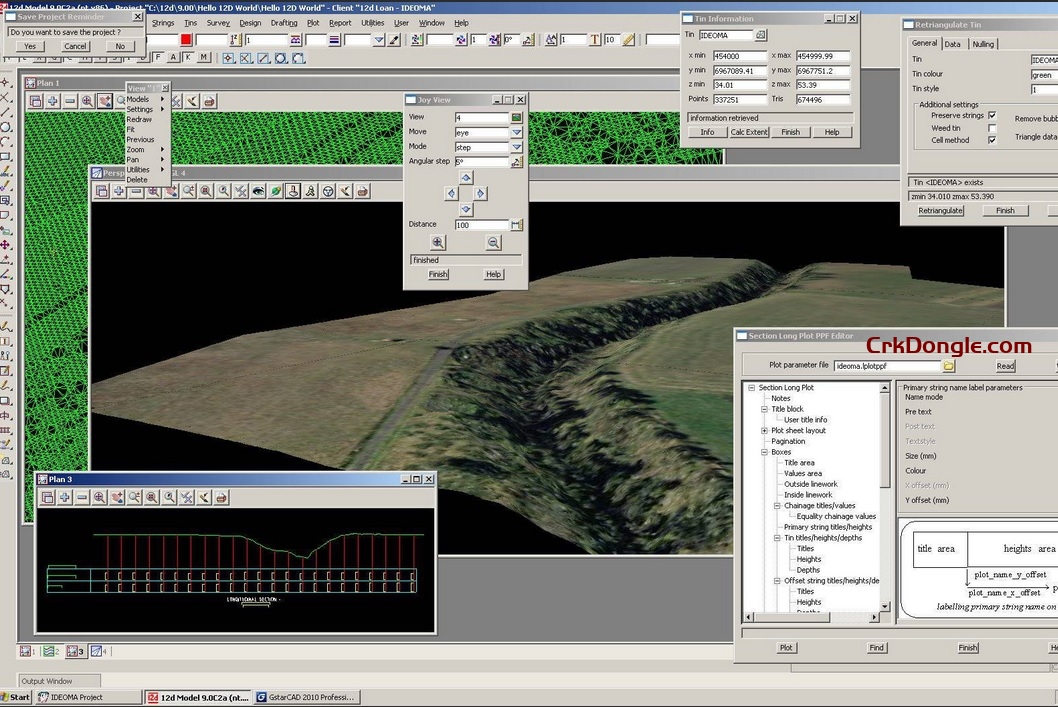Click the up arrow step control in Joy View
Viewport: 1058px width, 707px height.
(465, 177)
